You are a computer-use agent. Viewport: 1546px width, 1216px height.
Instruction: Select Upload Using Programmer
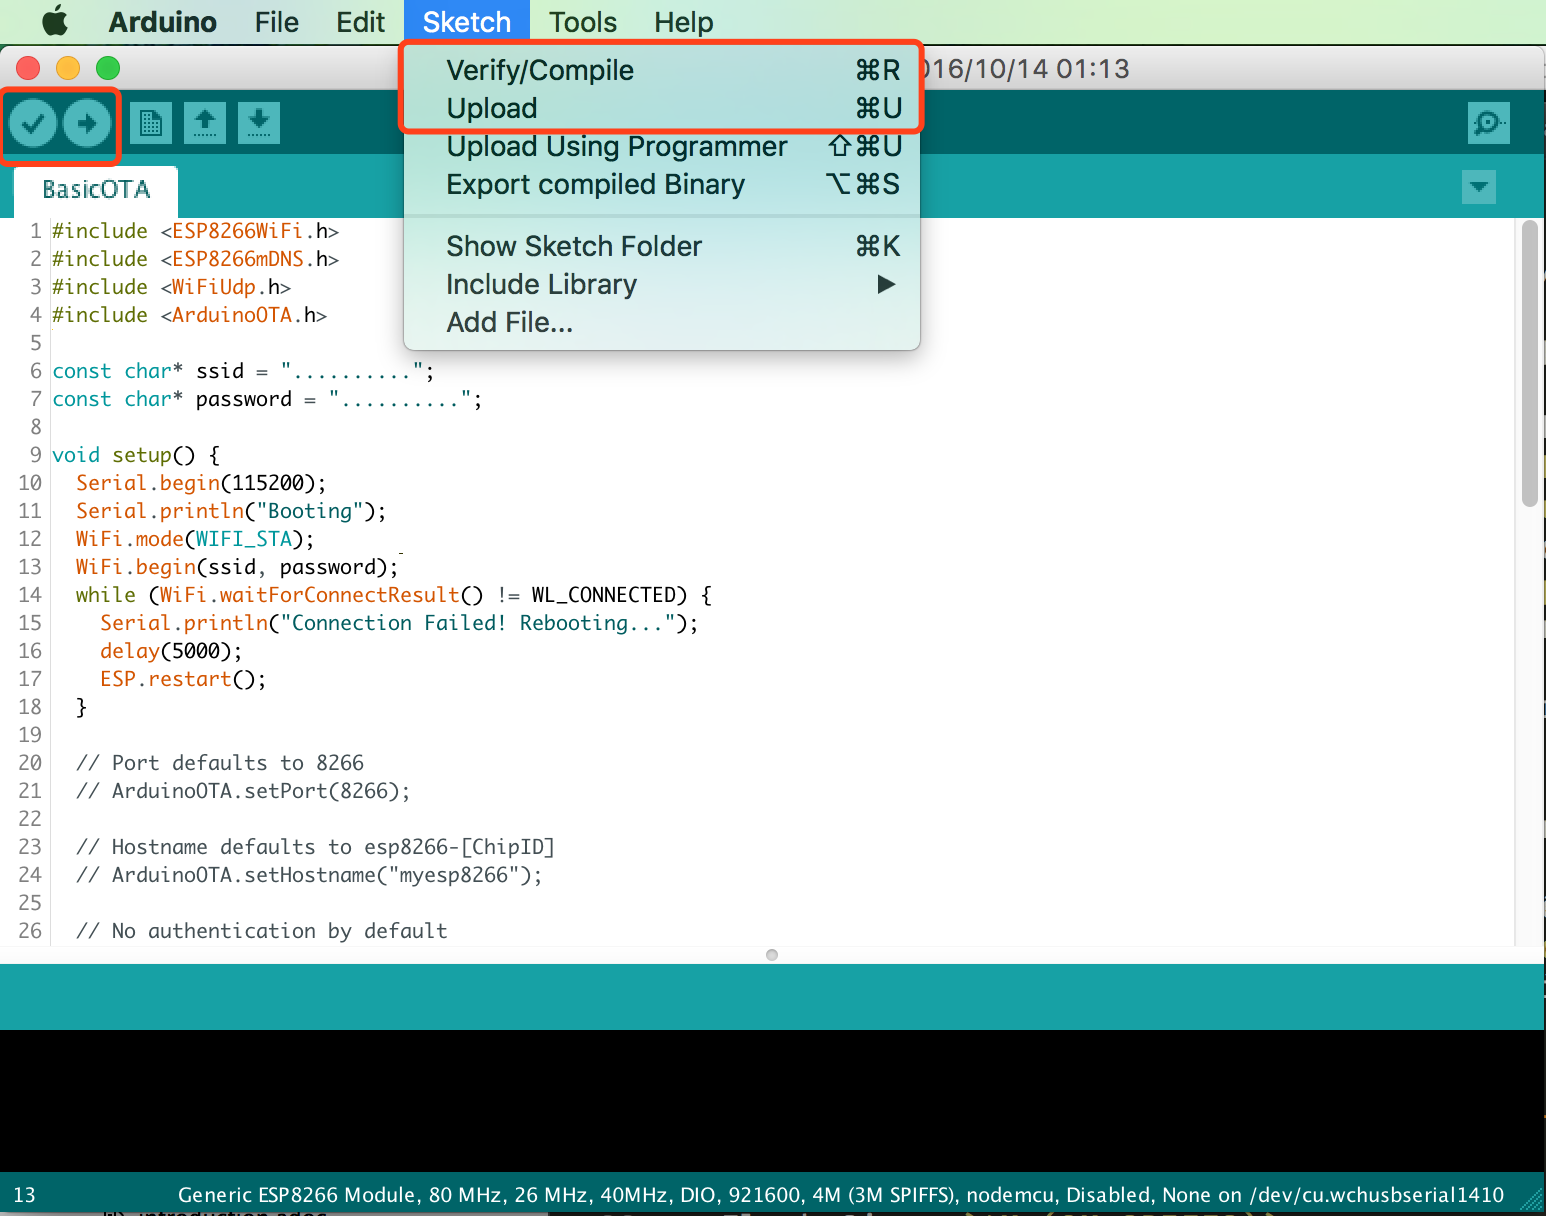(x=662, y=147)
